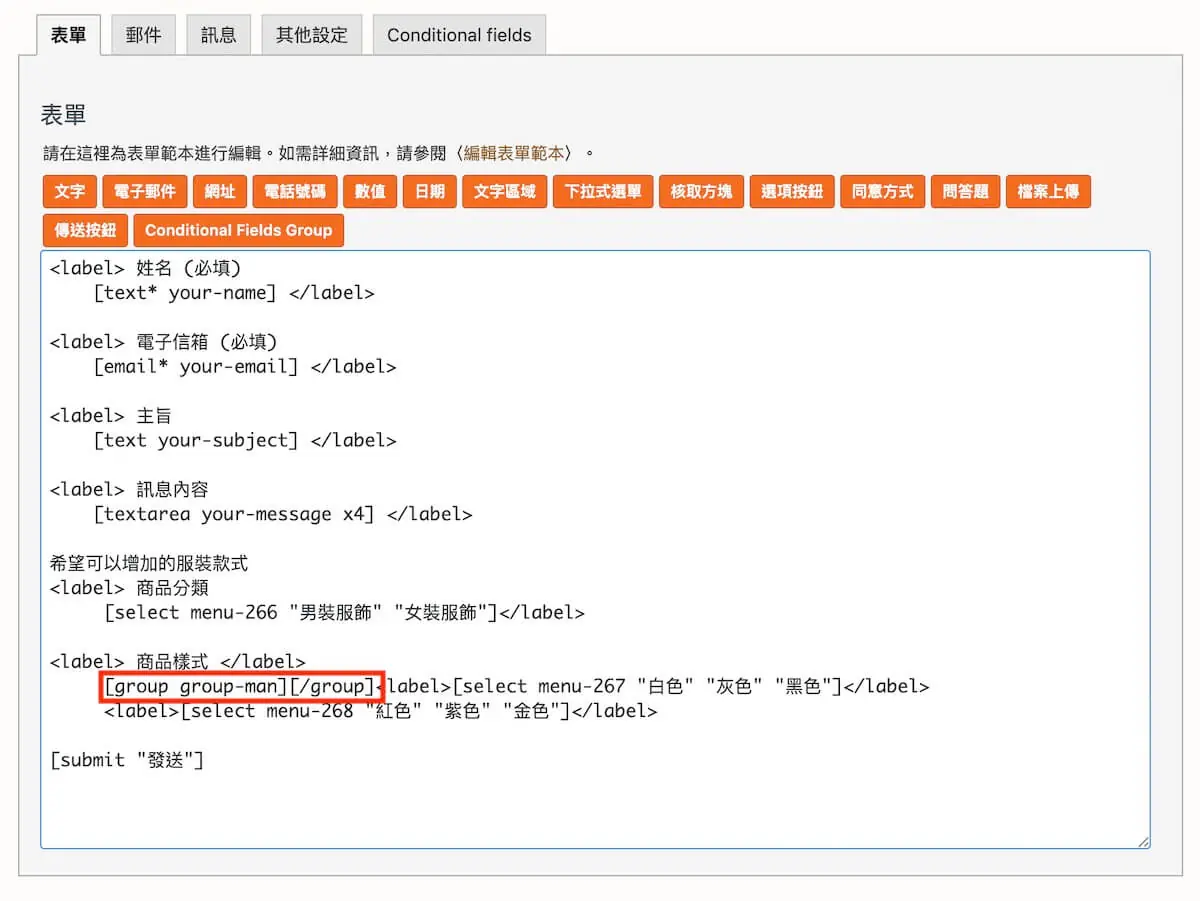Click the select menu-268 code line
The width and height of the screenshot is (1200, 901).
tap(380, 712)
